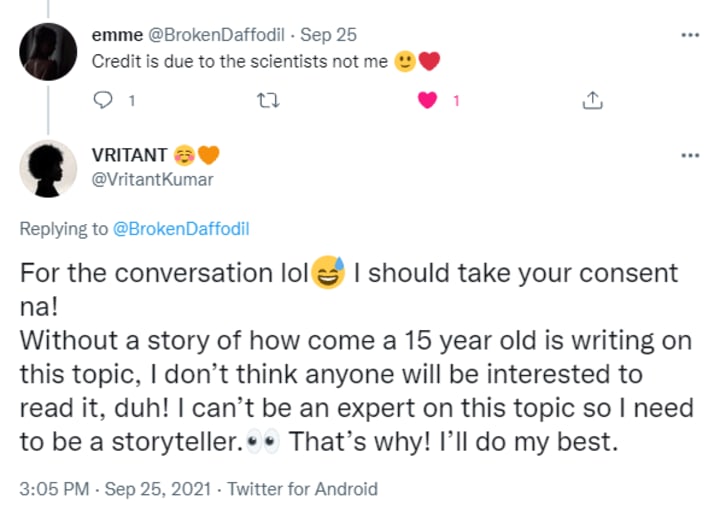Go to emme's display name profile
The width and height of the screenshot is (720, 517).
pos(117,35)
